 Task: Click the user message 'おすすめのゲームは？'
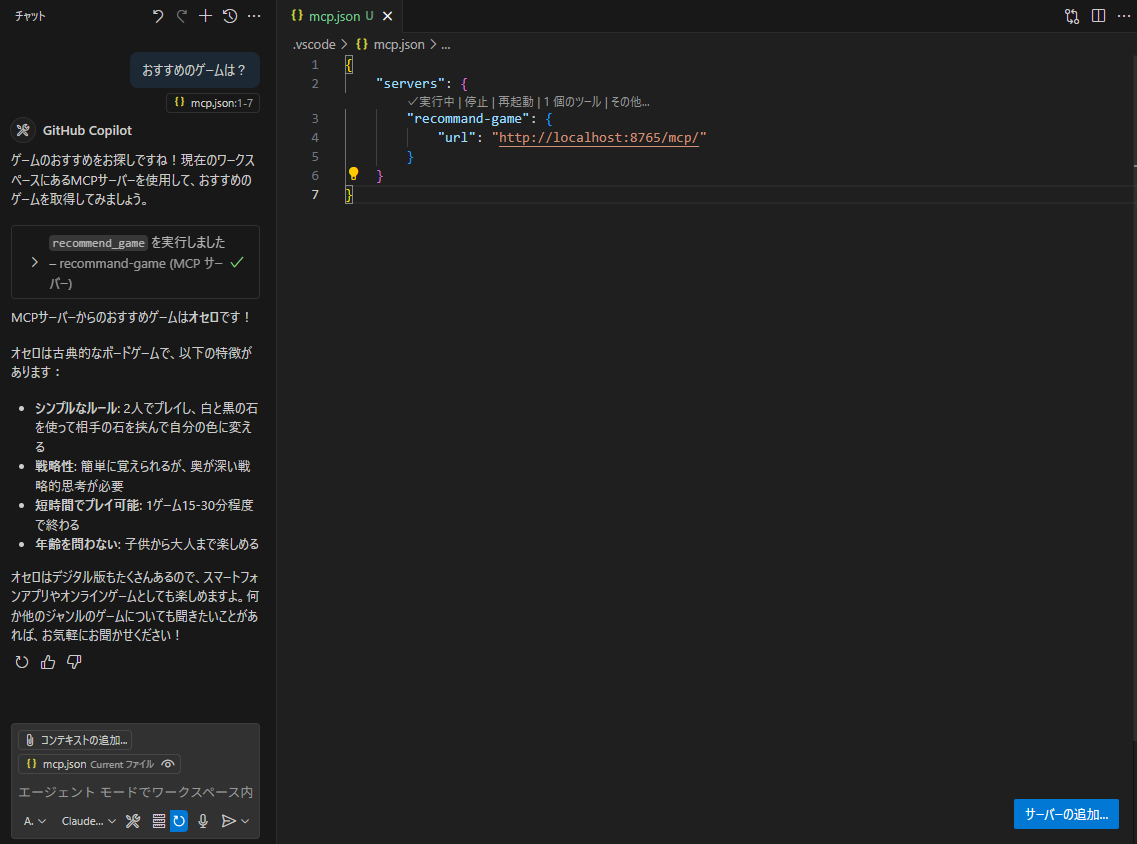pyautogui.click(x=194, y=70)
